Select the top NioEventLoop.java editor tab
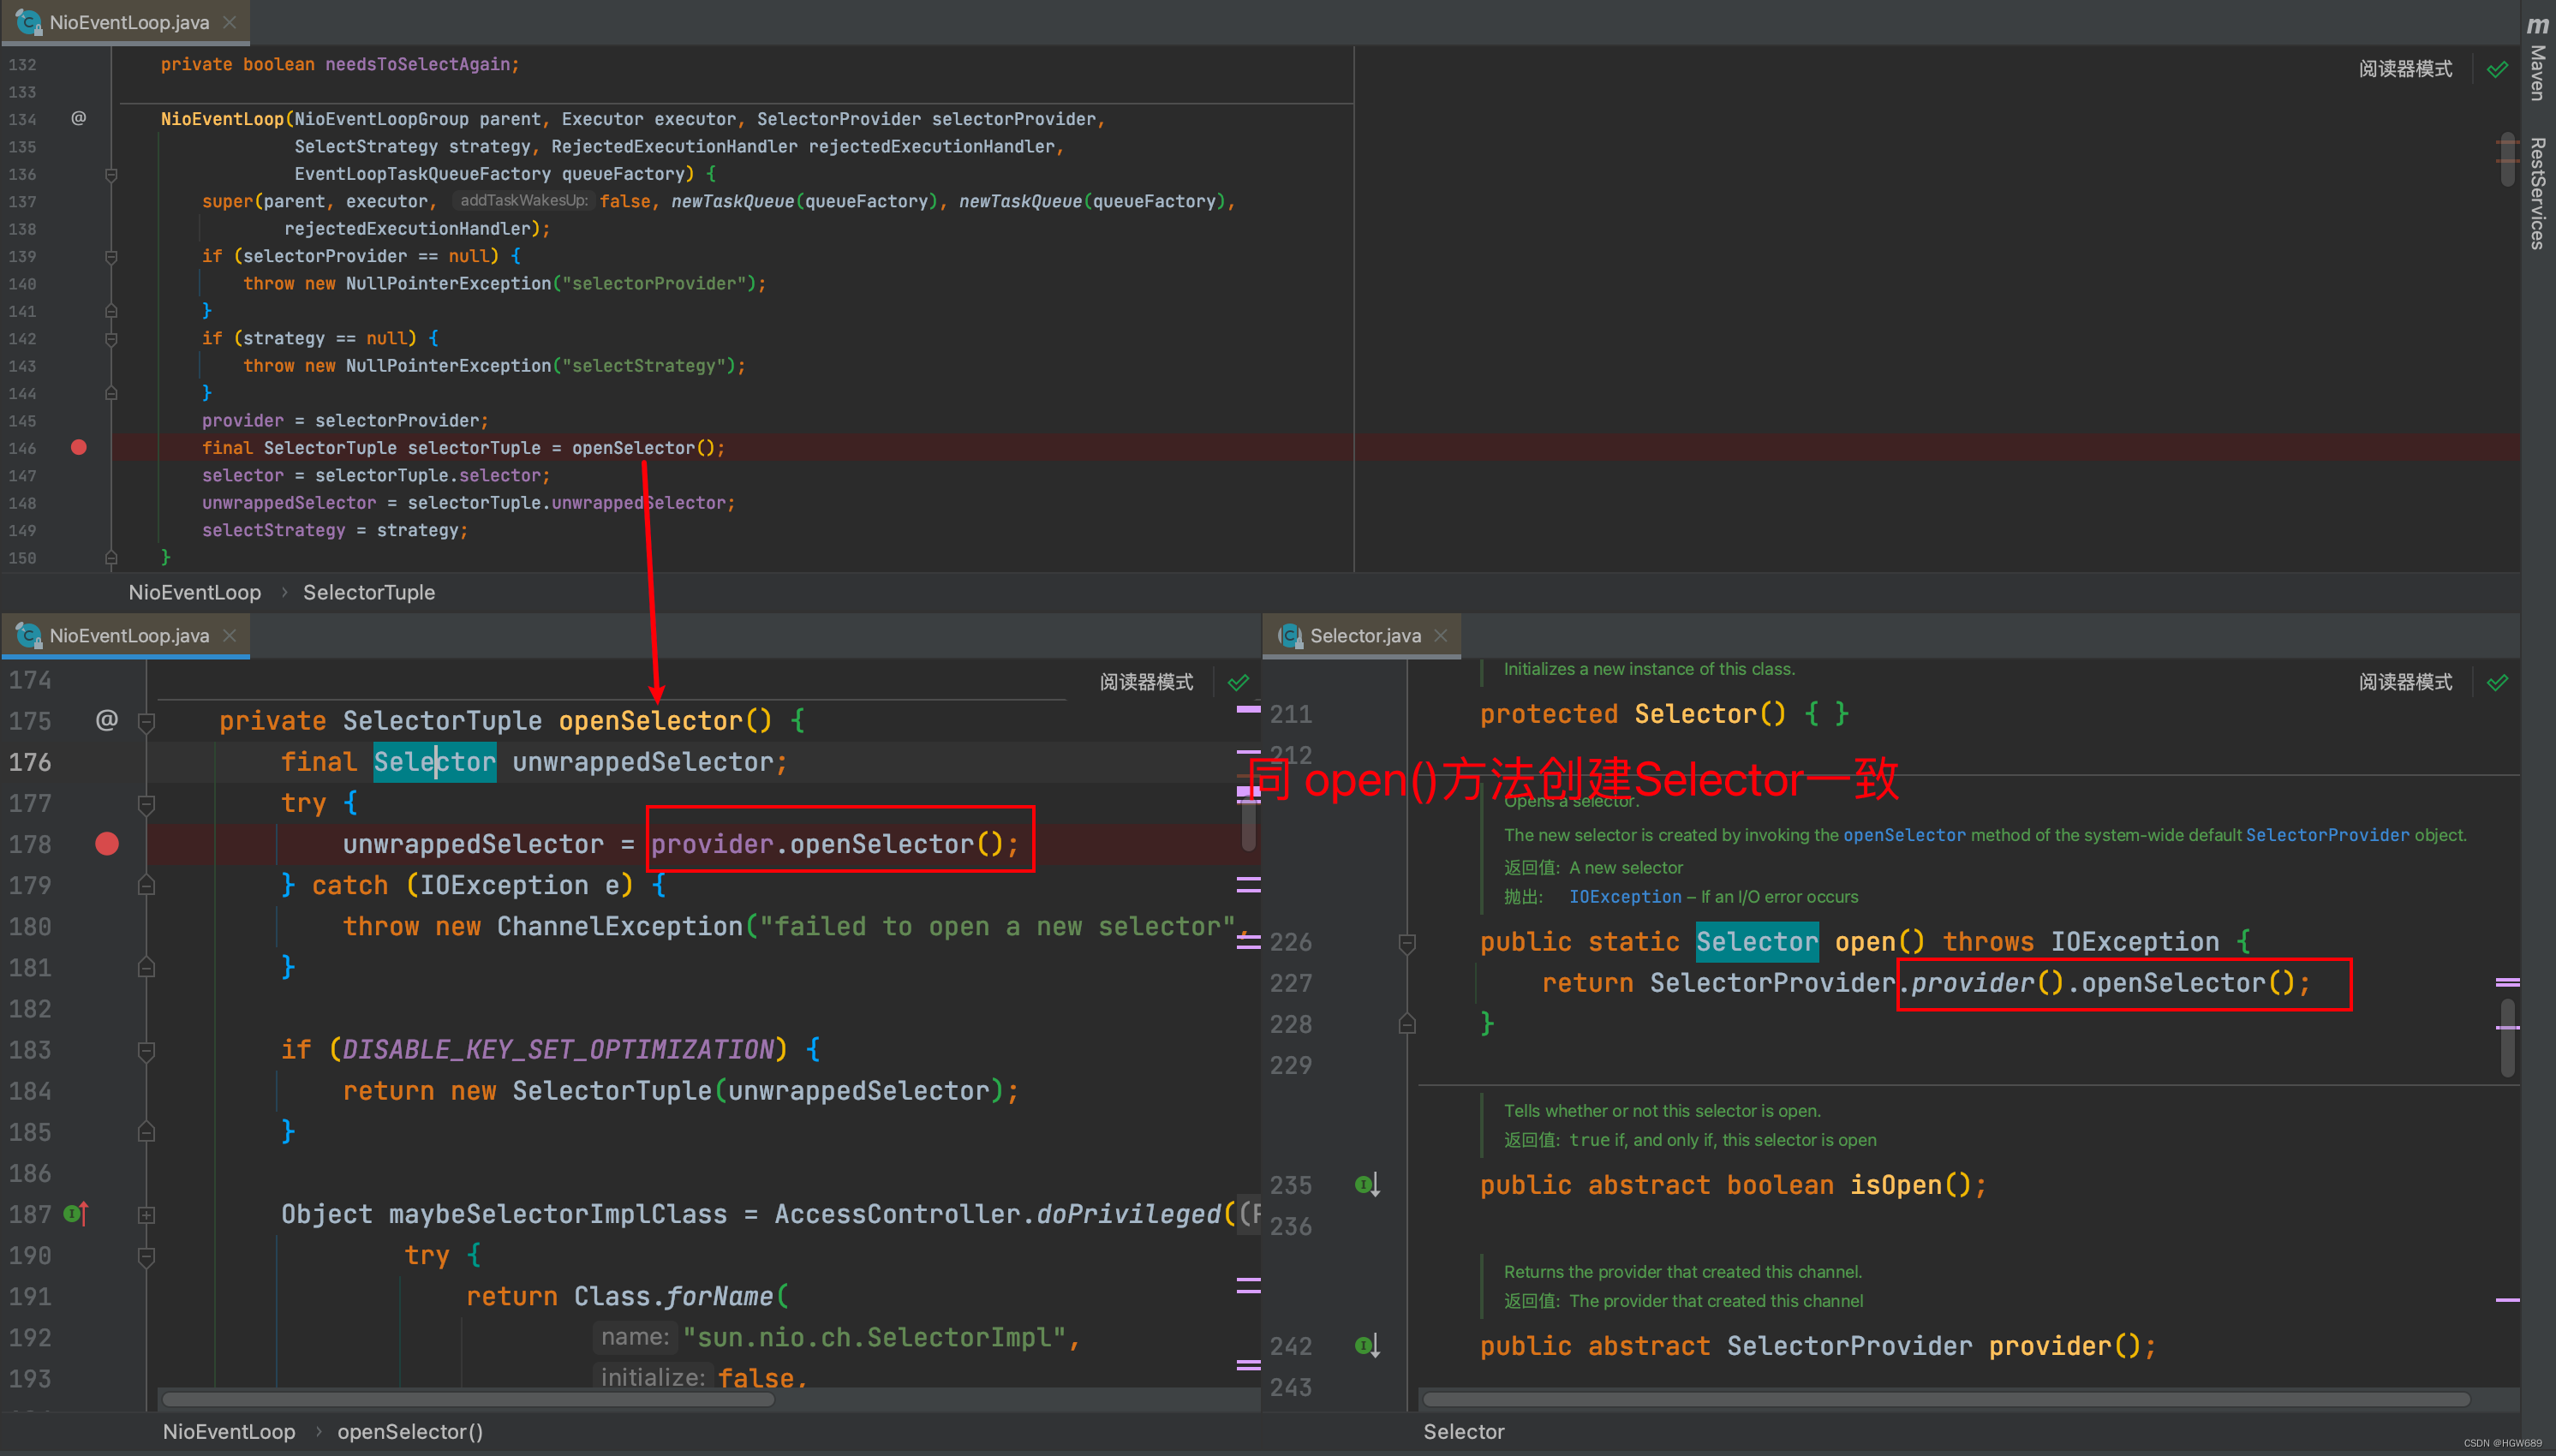Image resolution: width=2556 pixels, height=1456 pixels. (x=125, y=22)
